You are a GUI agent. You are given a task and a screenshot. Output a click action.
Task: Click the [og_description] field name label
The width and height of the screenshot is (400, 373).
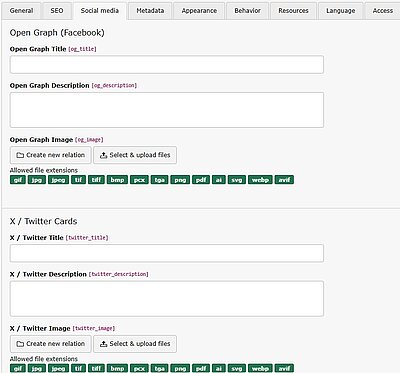click(x=114, y=86)
